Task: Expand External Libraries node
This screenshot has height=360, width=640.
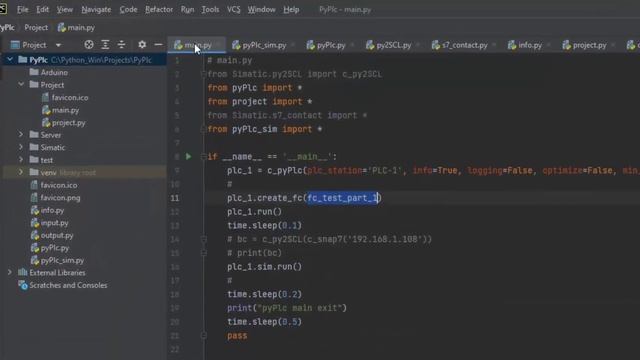Action: 10,272
